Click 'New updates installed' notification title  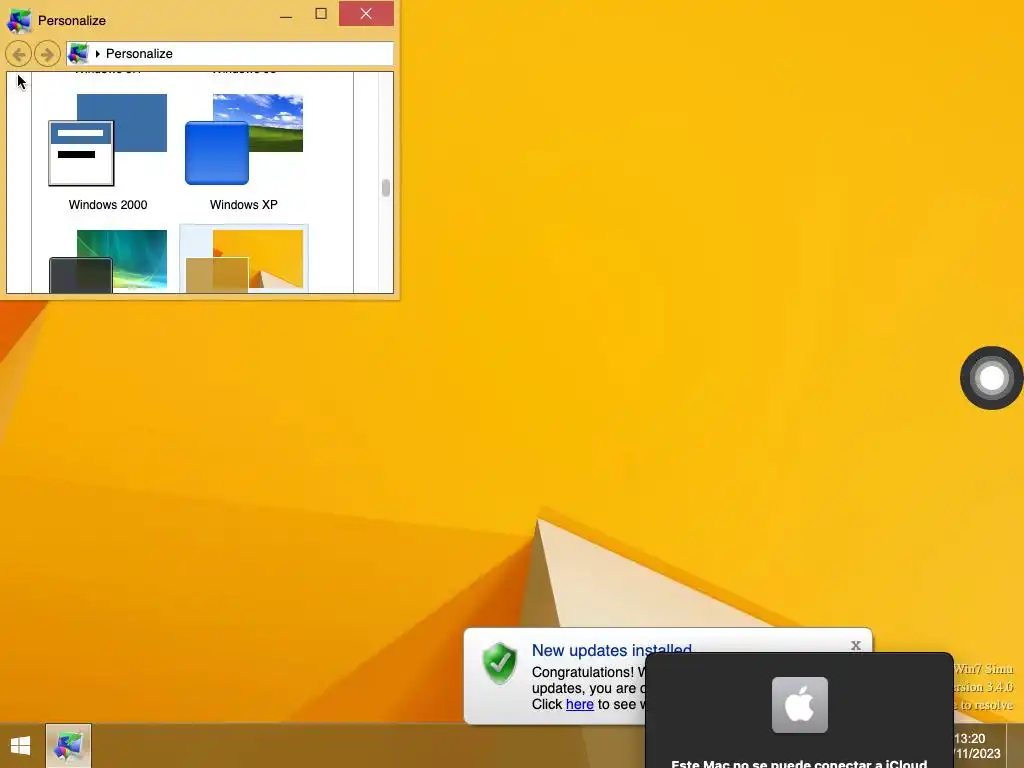tap(611, 650)
